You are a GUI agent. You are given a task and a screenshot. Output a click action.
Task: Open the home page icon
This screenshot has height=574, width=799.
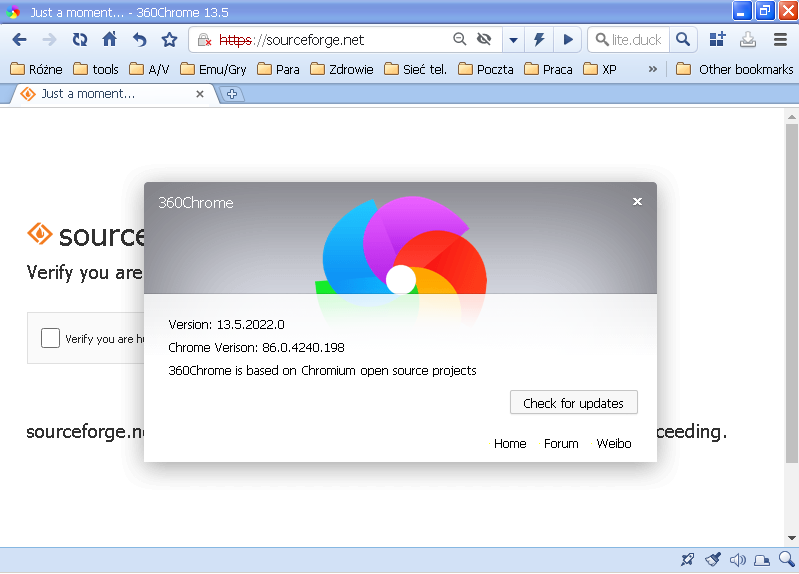click(x=110, y=39)
